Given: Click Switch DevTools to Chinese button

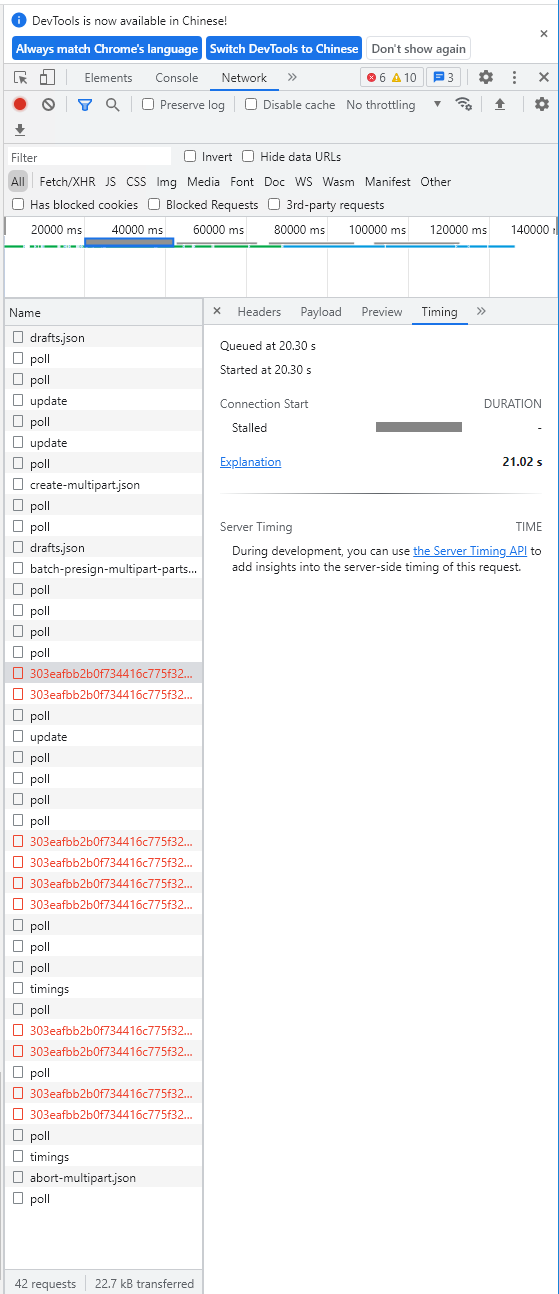Looking at the screenshot, I should pyautogui.click(x=284, y=49).
